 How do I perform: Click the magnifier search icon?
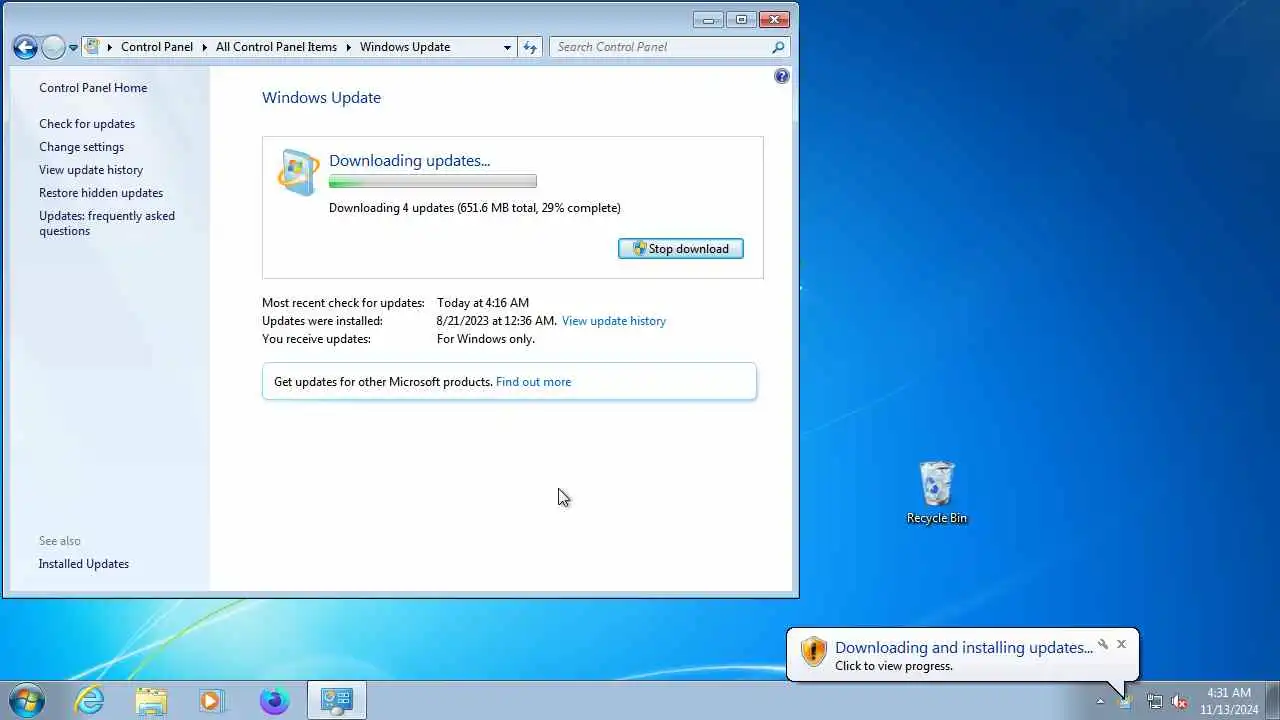[x=778, y=47]
